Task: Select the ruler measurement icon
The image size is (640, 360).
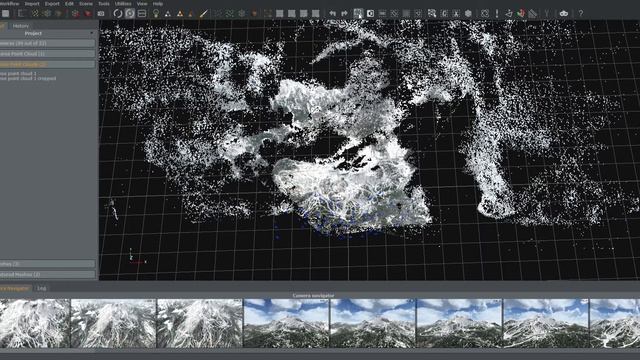Action: 533,13
